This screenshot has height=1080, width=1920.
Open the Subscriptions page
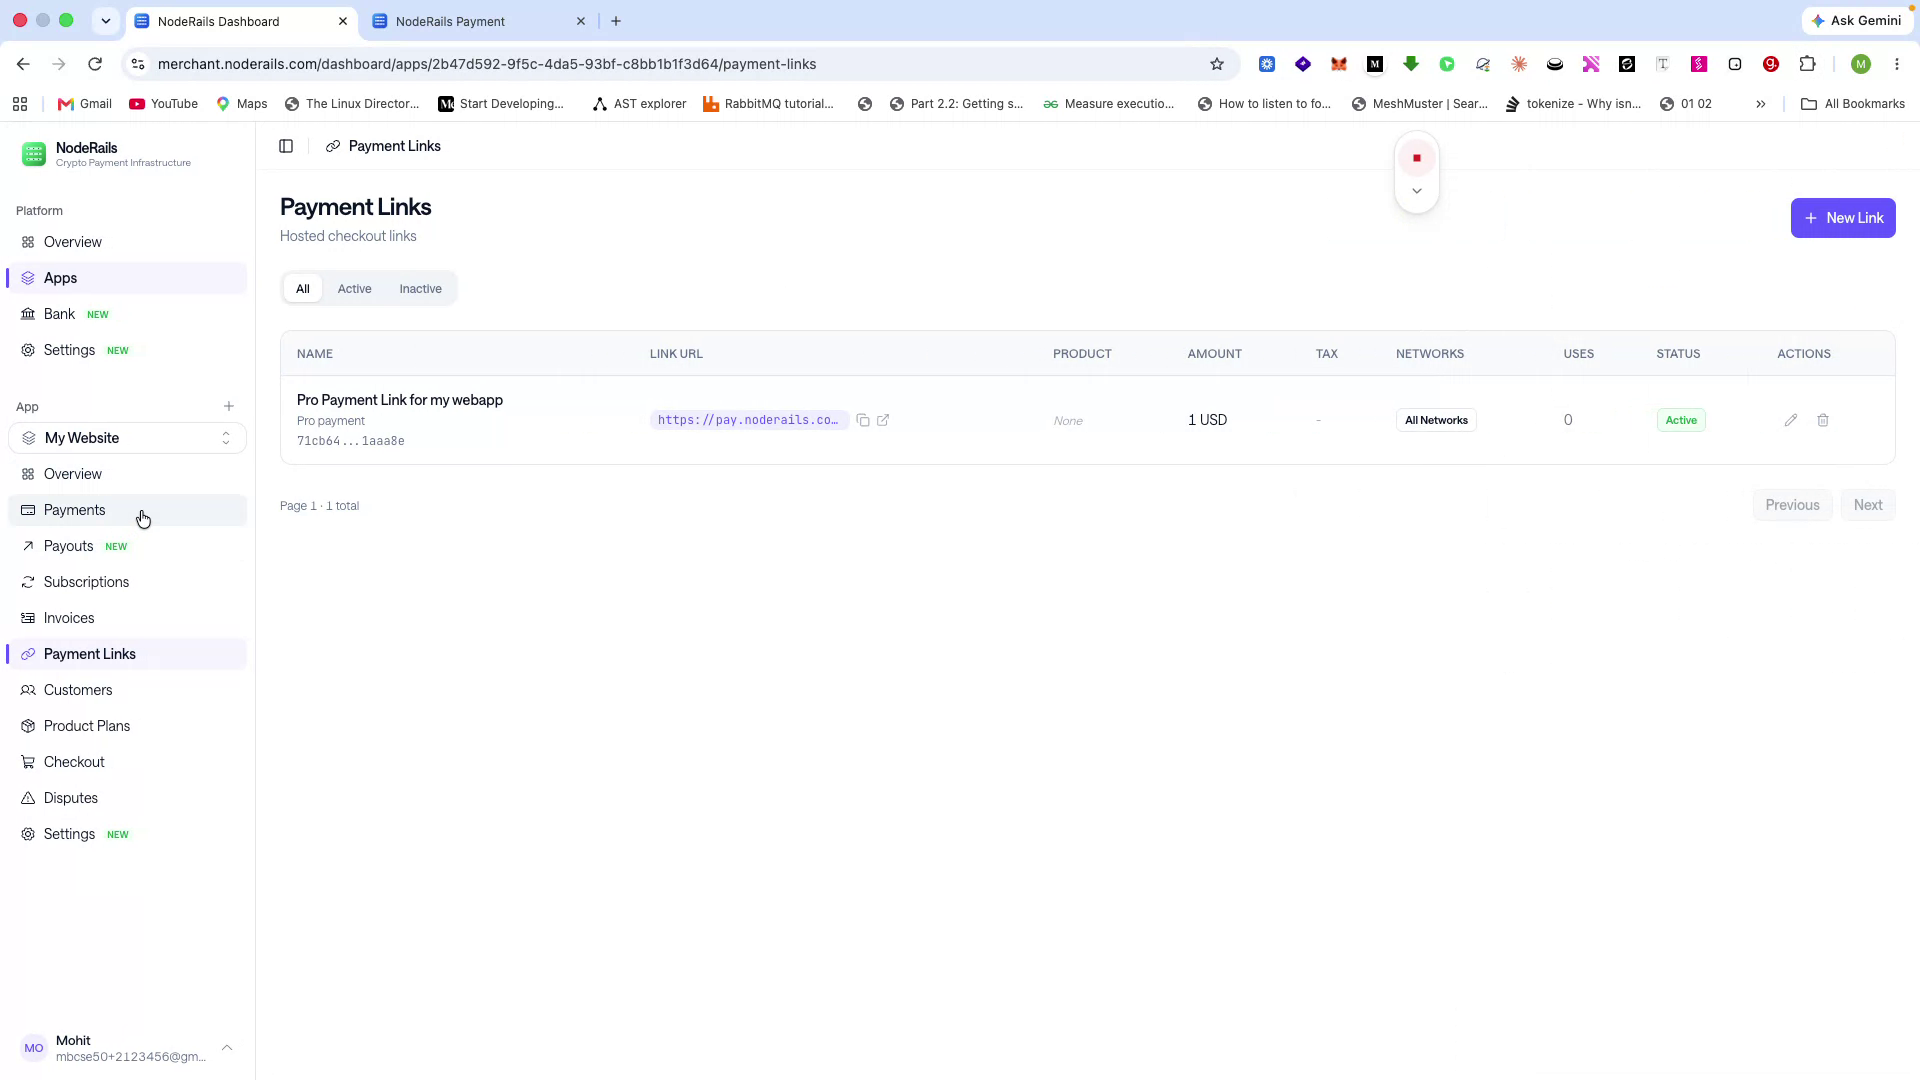coord(127,582)
